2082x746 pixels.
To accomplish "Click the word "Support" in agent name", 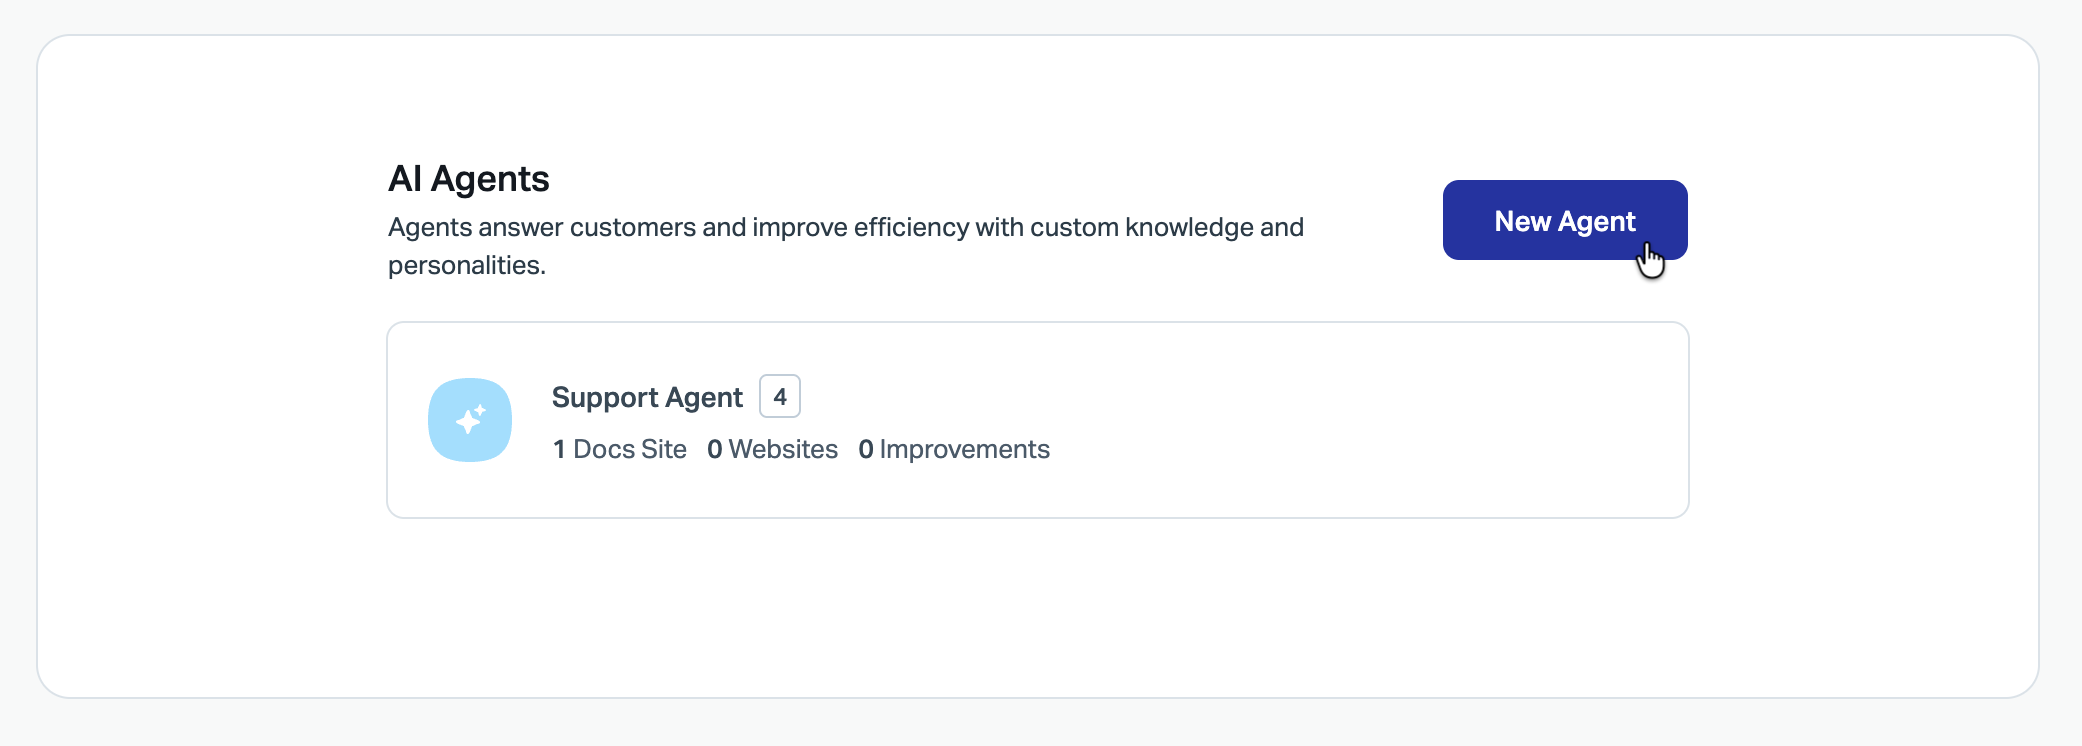I will (x=604, y=397).
